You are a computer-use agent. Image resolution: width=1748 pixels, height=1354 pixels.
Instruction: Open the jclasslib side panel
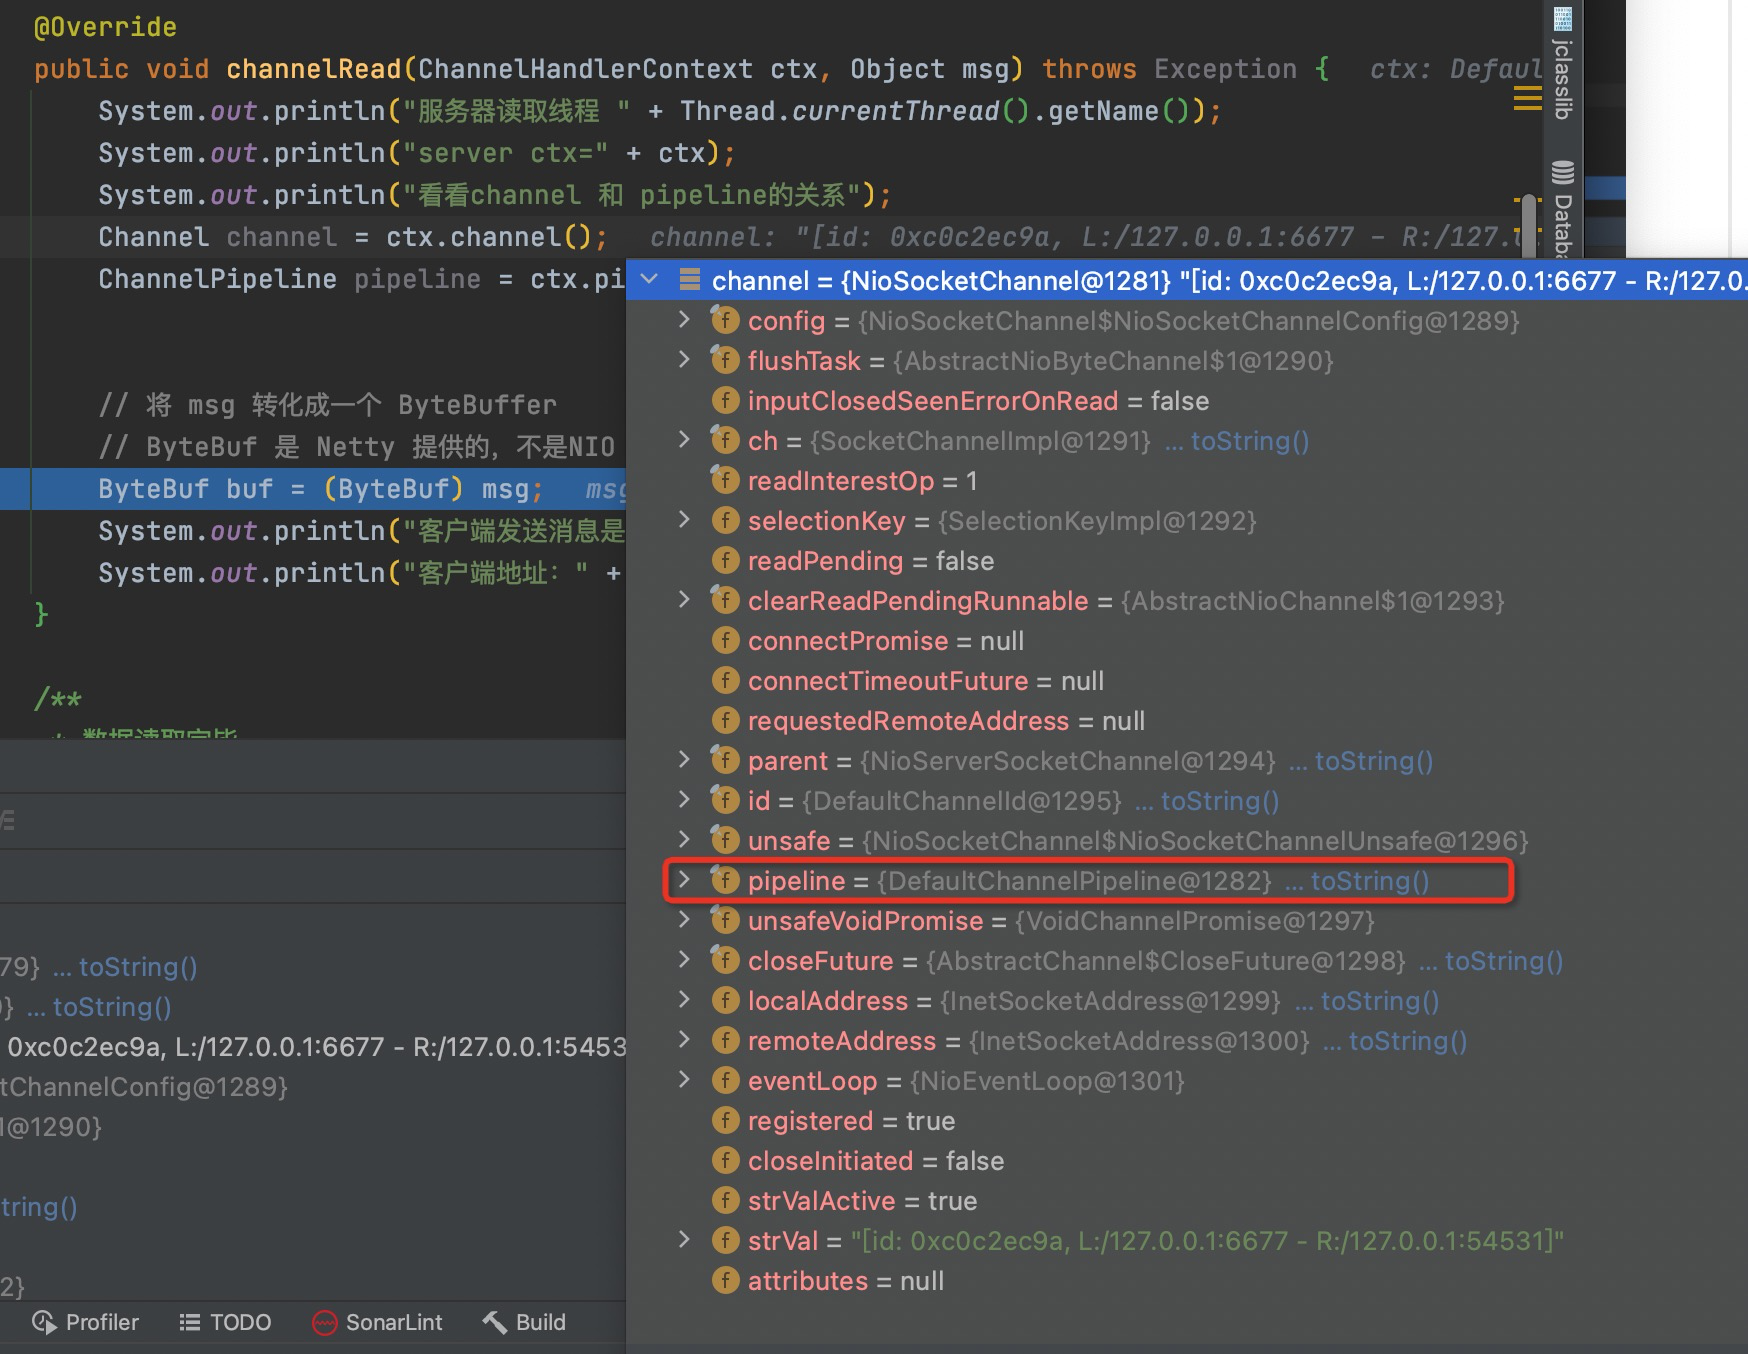tap(1563, 62)
